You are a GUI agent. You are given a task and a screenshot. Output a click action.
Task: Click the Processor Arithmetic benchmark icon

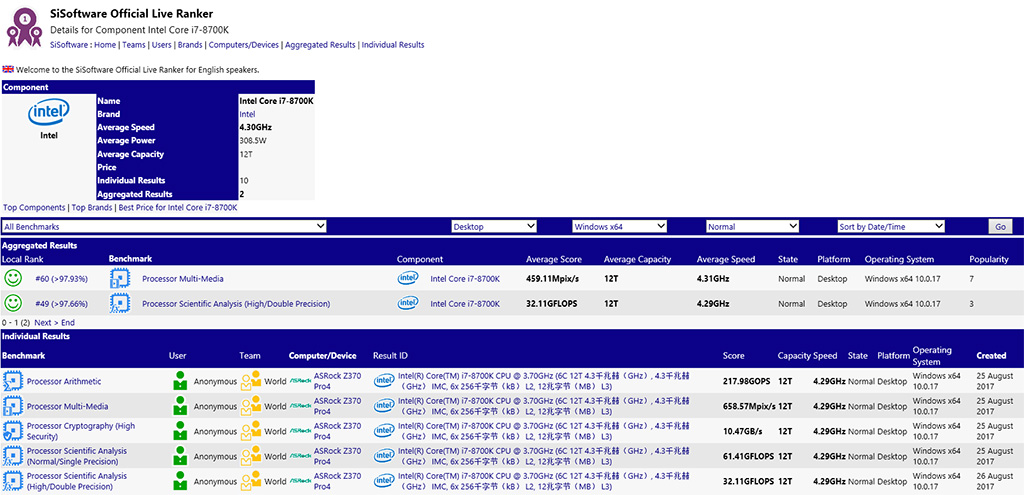click(12, 381)
